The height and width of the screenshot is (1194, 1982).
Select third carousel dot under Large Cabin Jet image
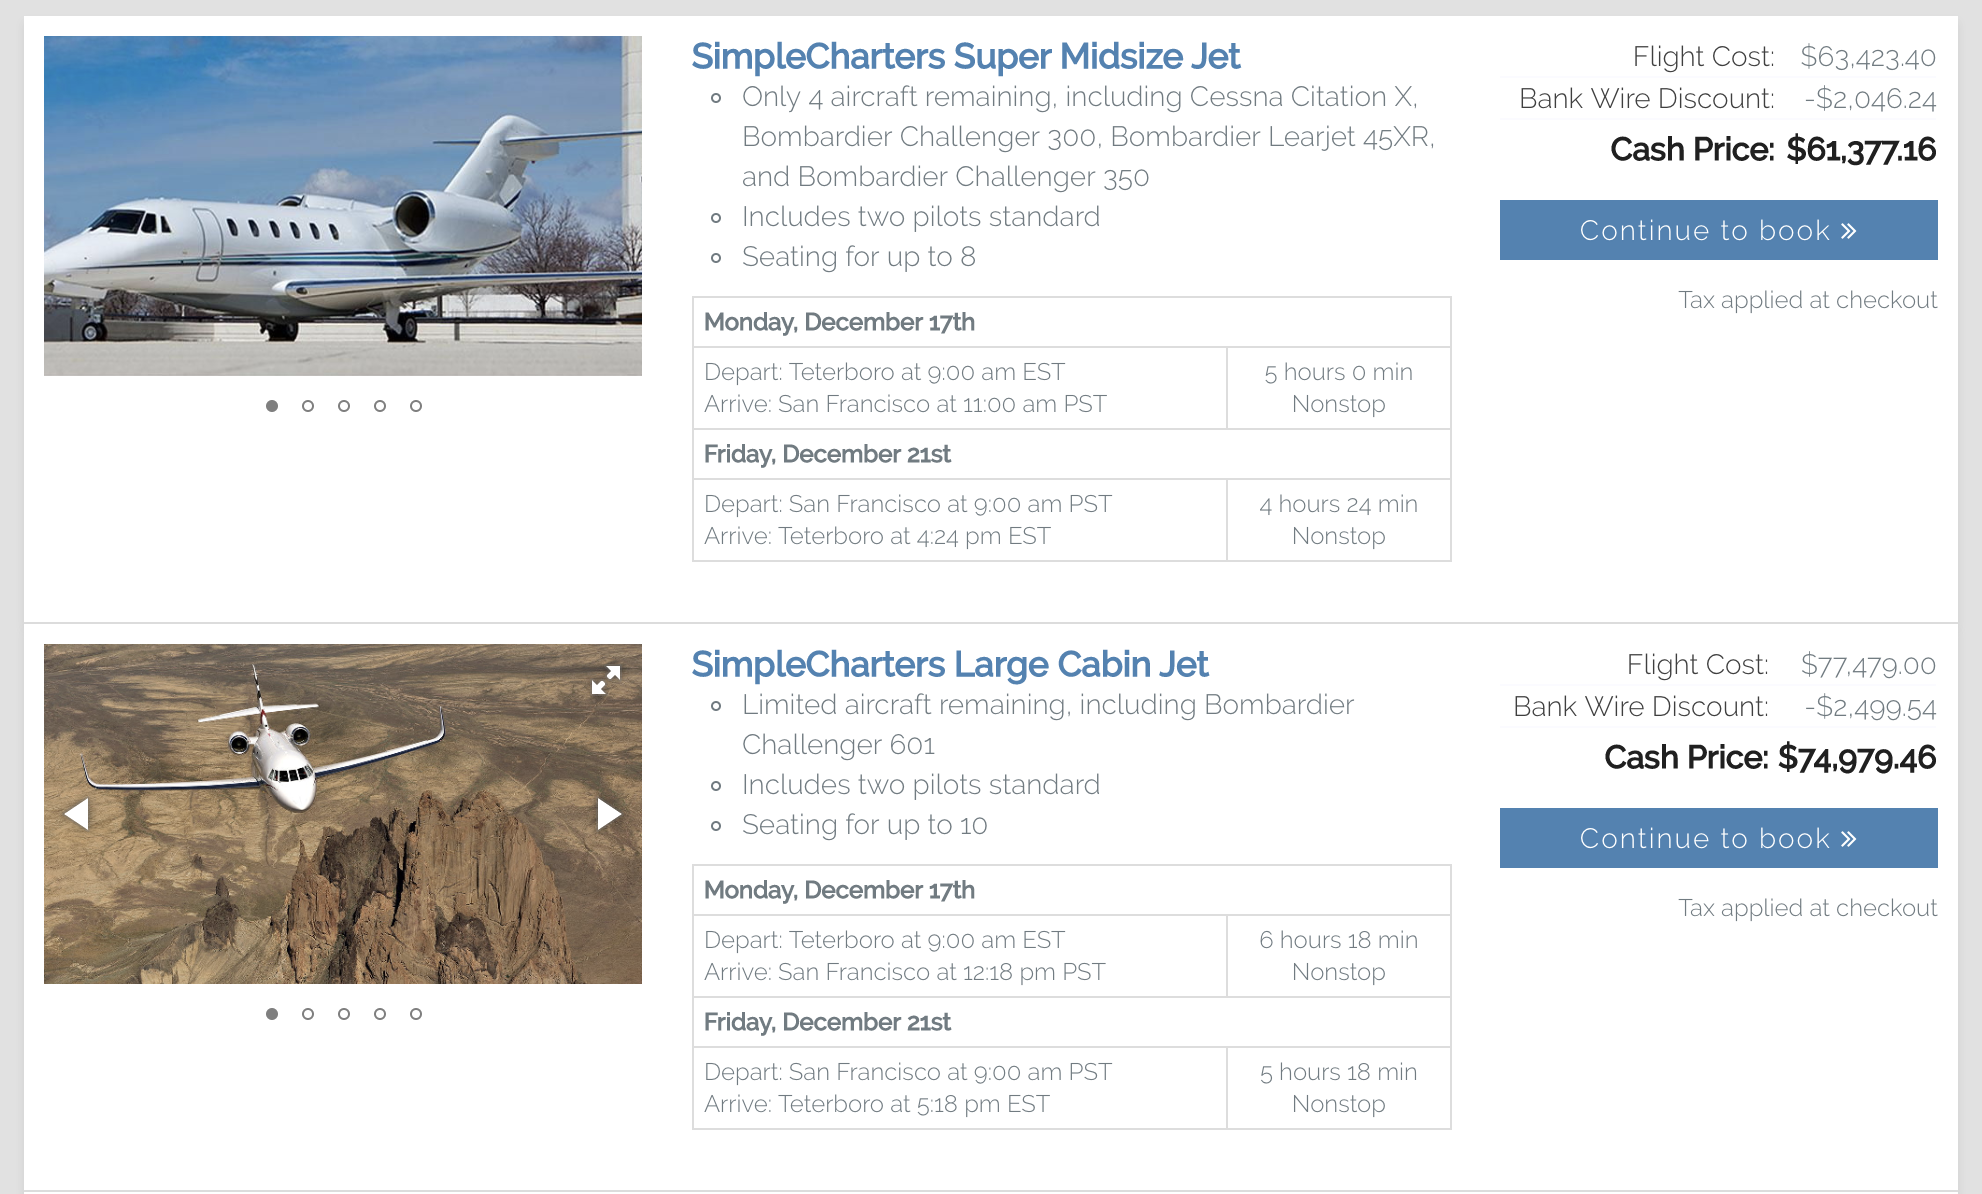344,1014
